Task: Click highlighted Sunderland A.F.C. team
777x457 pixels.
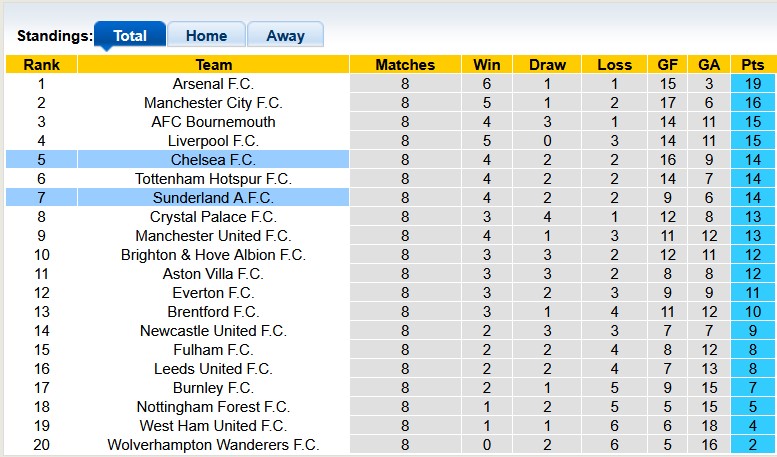Action: point(213,198)
